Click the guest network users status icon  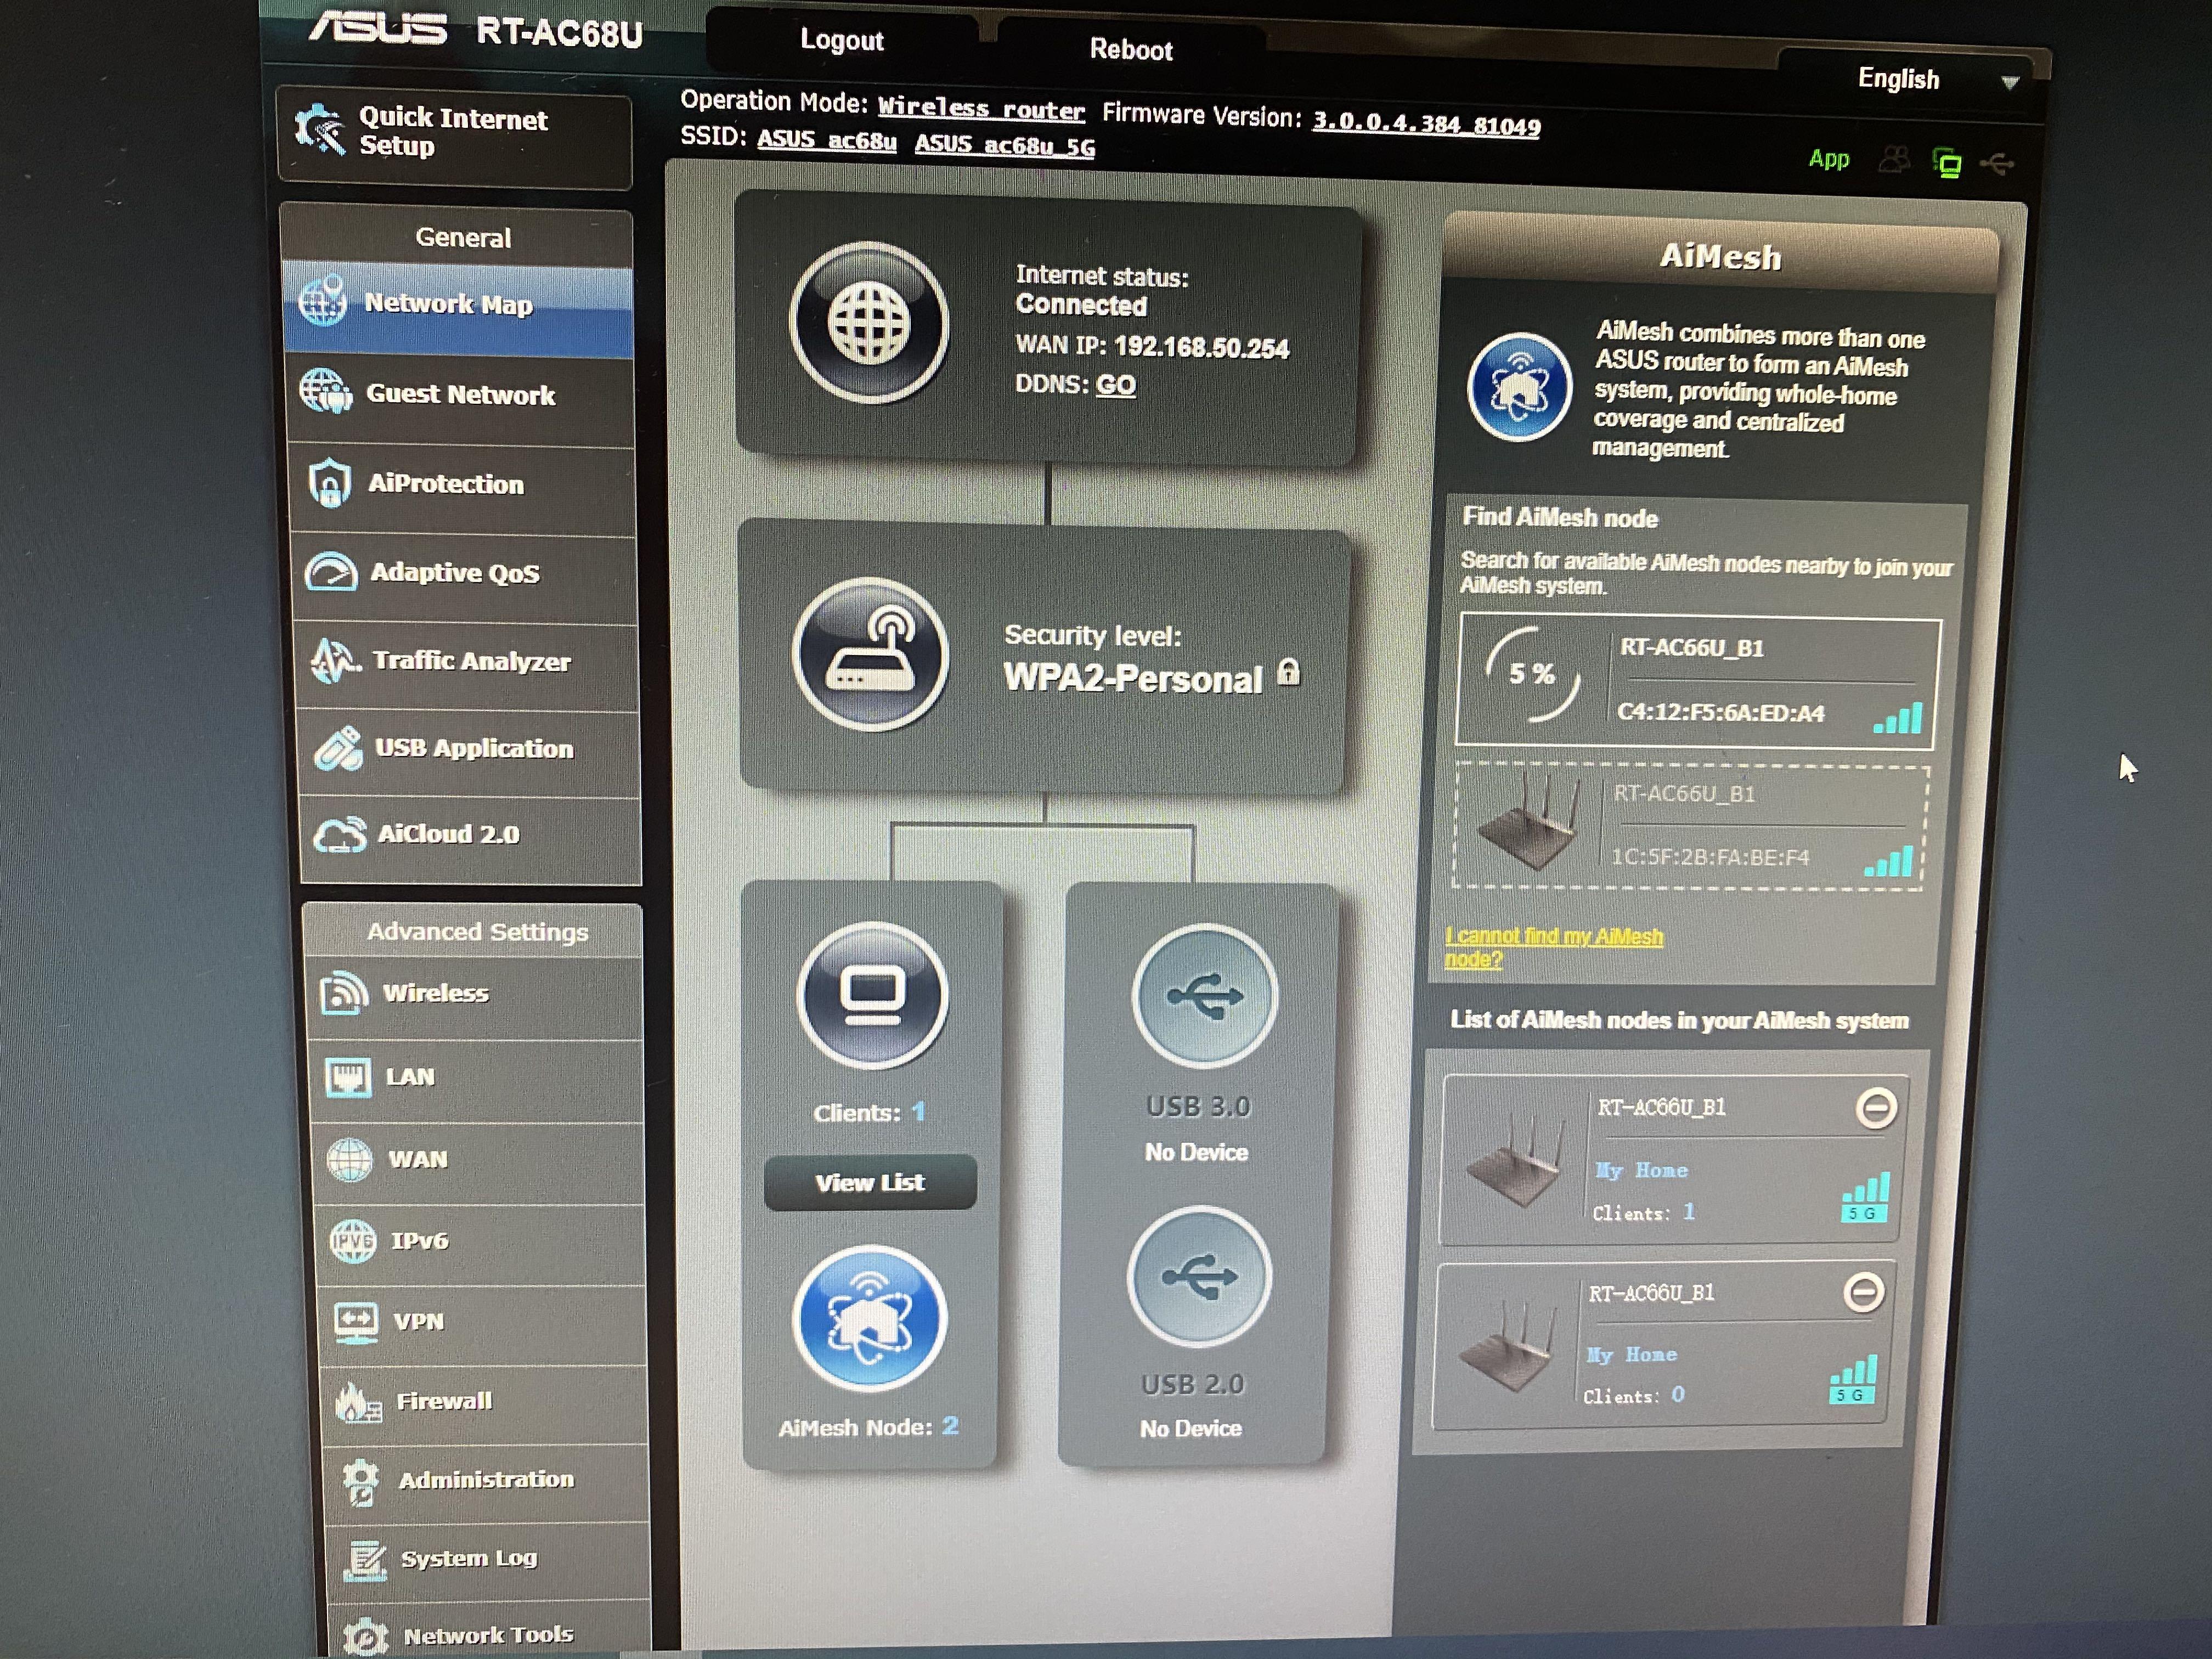(1893, 160)
